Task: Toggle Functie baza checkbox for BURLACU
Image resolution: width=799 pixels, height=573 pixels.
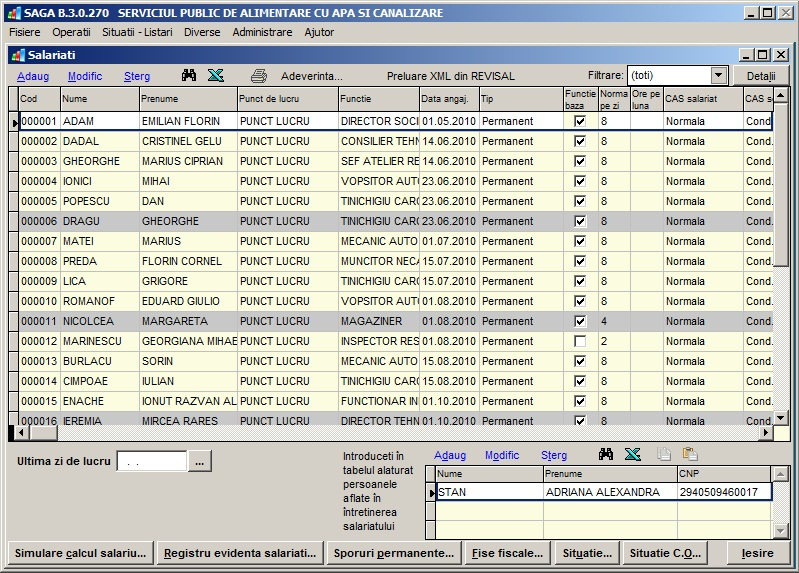Action: coord(580,361)
